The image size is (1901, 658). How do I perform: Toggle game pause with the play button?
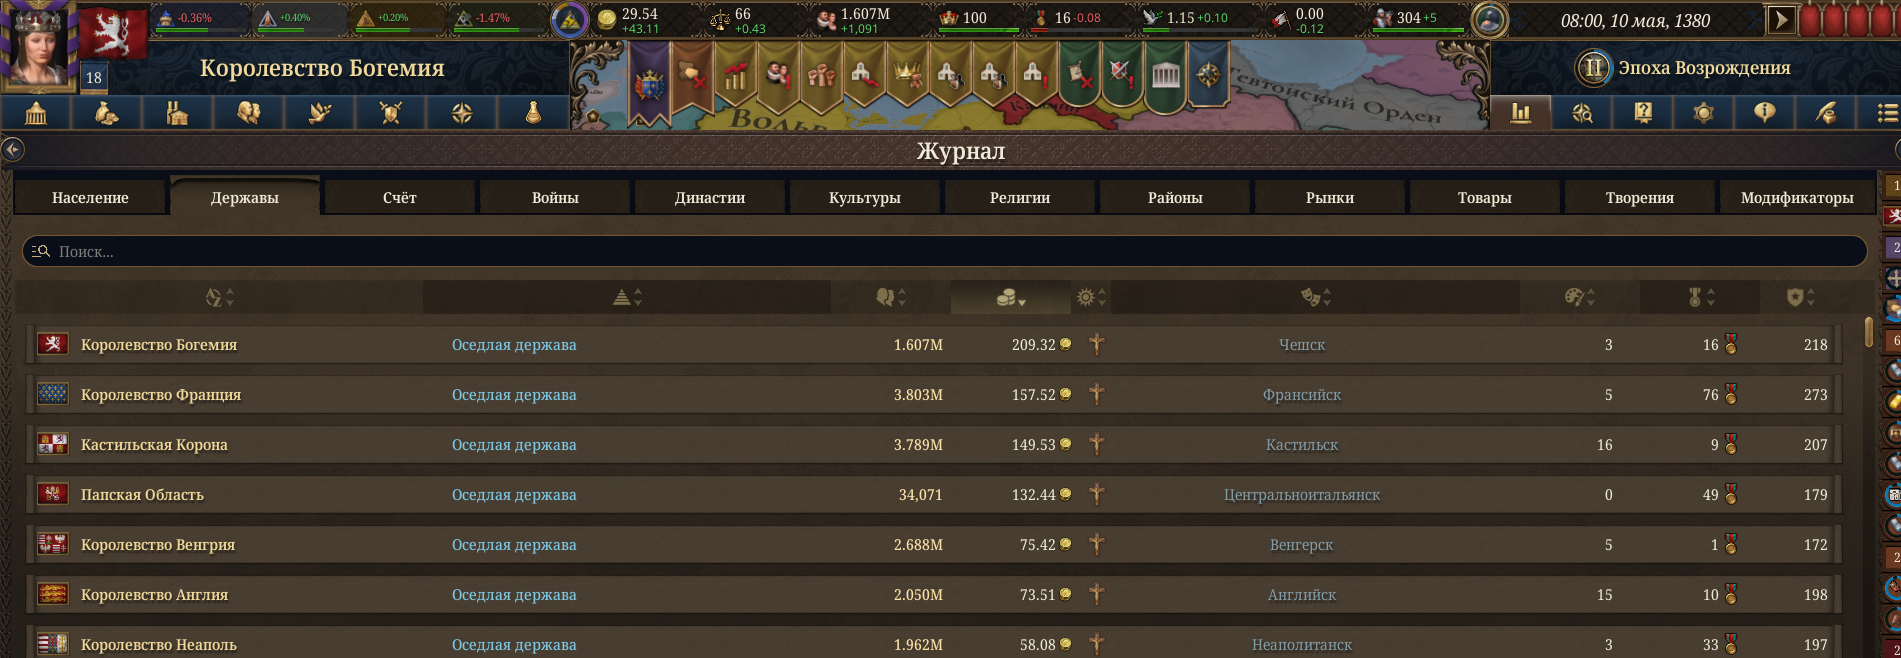pyautogui.click(x=1781, y=19)
